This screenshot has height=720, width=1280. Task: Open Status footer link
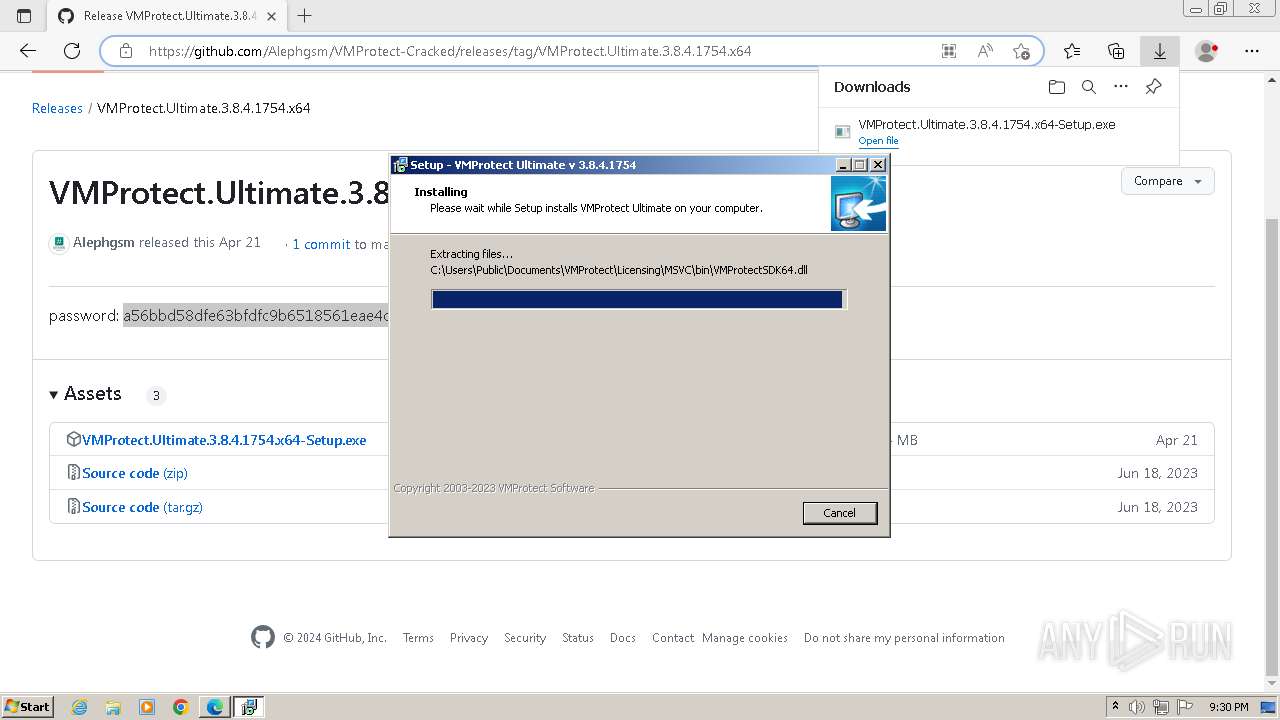click(578, 638)
